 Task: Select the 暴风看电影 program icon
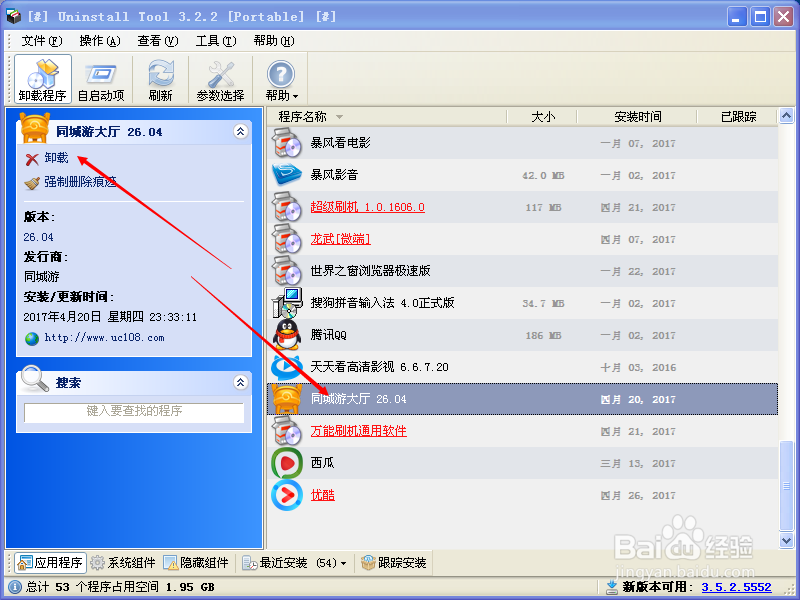click(287, 143)
